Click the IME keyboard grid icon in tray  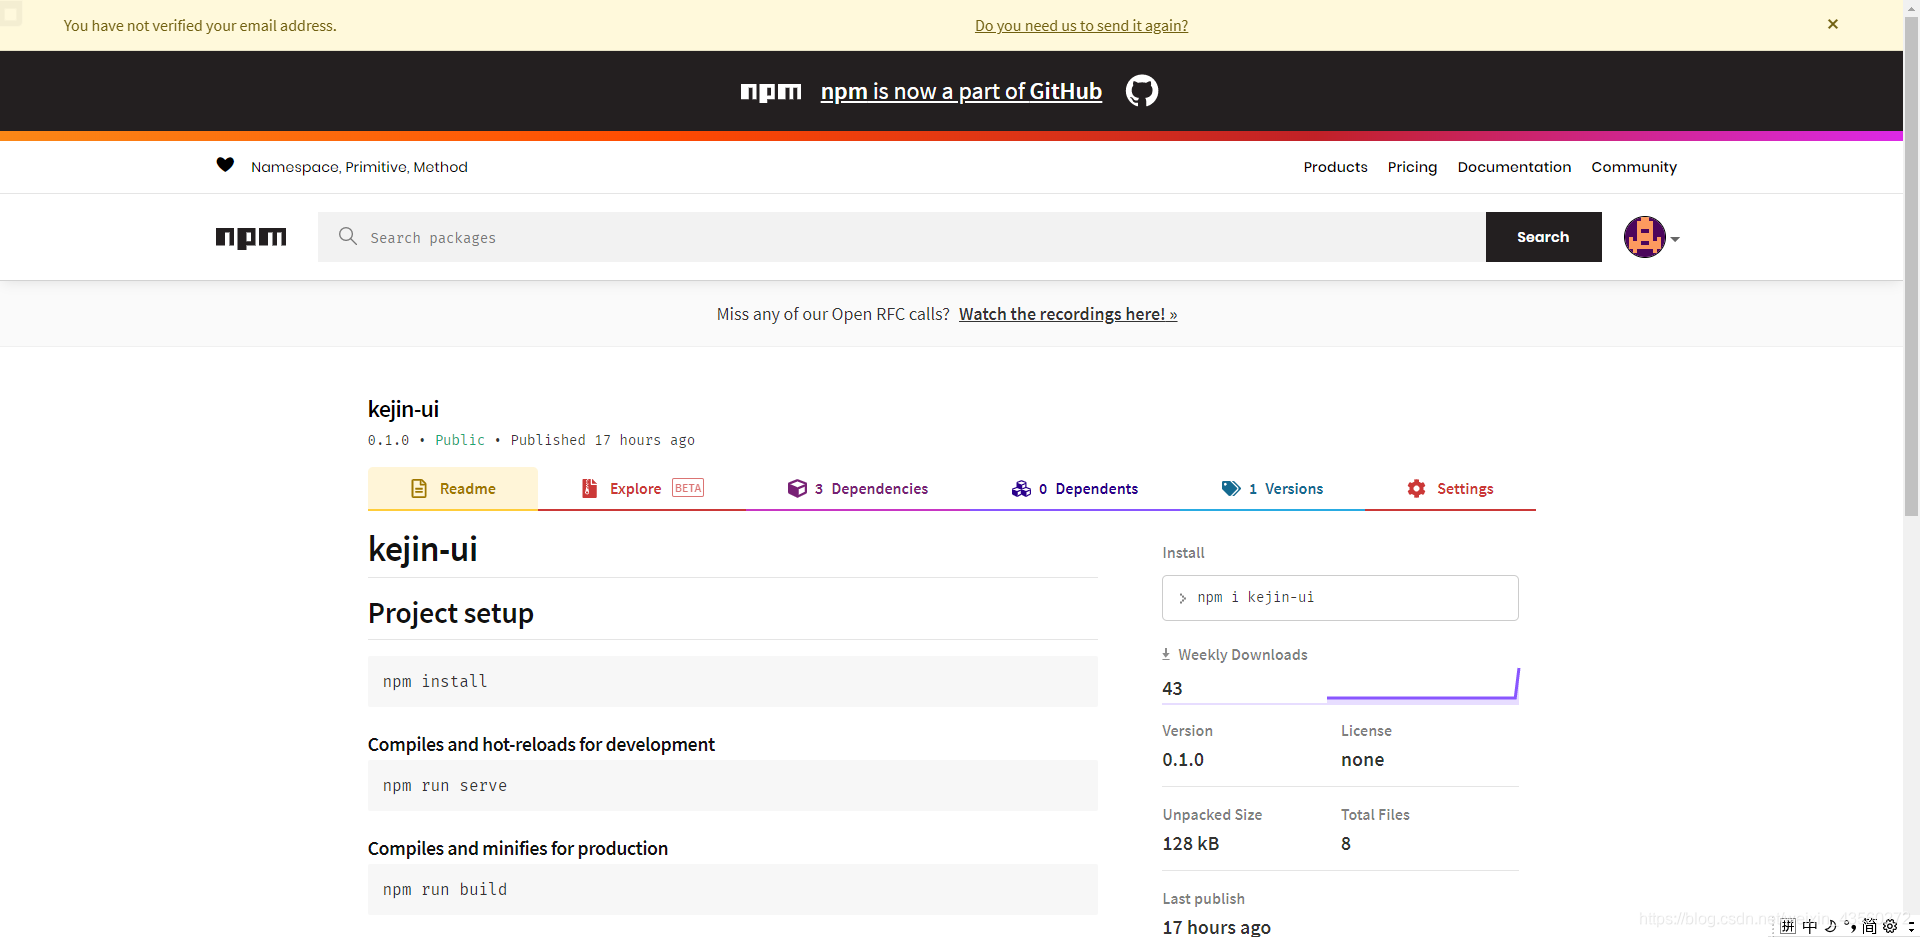pyautogui.click(x=1788, y=926)
